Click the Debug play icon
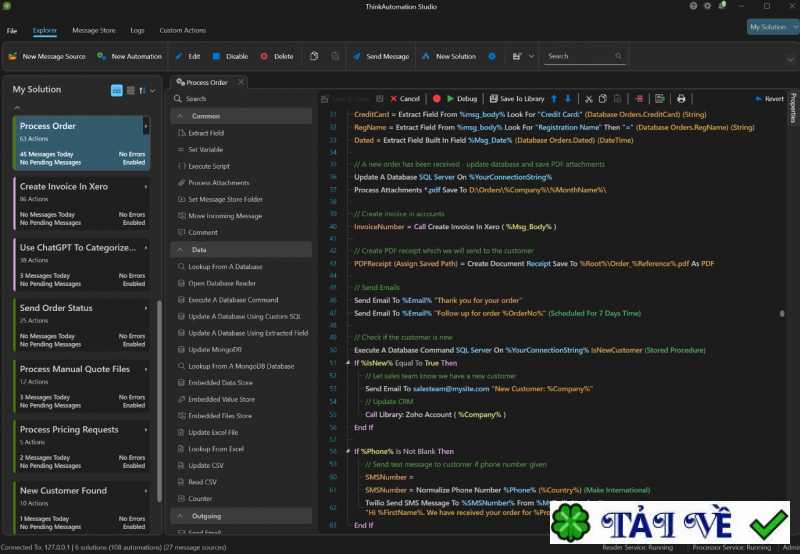Screen dimensions: 800x554 pyautogui.click(x=450, y=99)
